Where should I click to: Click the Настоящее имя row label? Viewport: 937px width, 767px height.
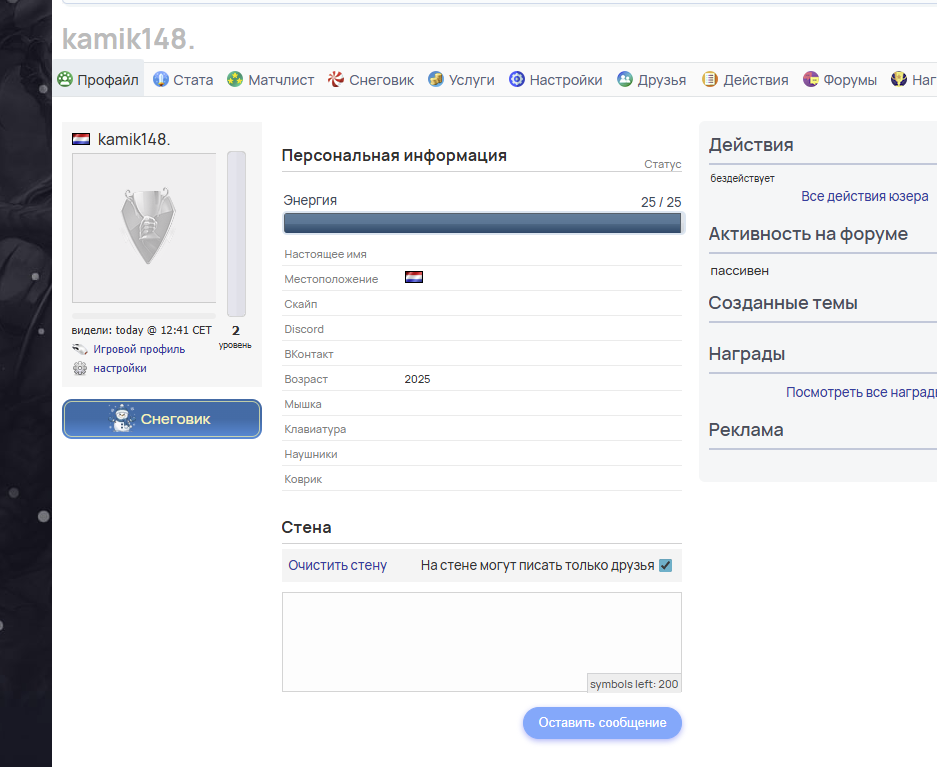(x=325, y=254)
